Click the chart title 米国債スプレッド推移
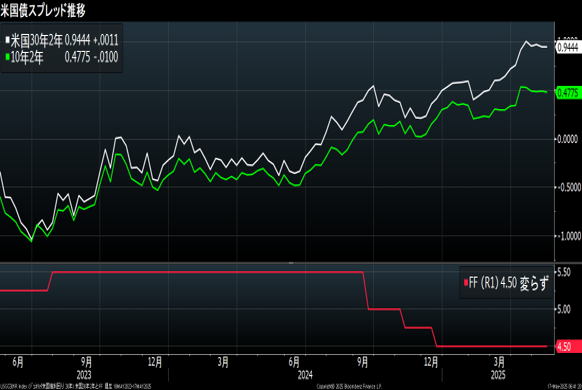This screenshot has width=582, height=390. click(x=43, y=11)
